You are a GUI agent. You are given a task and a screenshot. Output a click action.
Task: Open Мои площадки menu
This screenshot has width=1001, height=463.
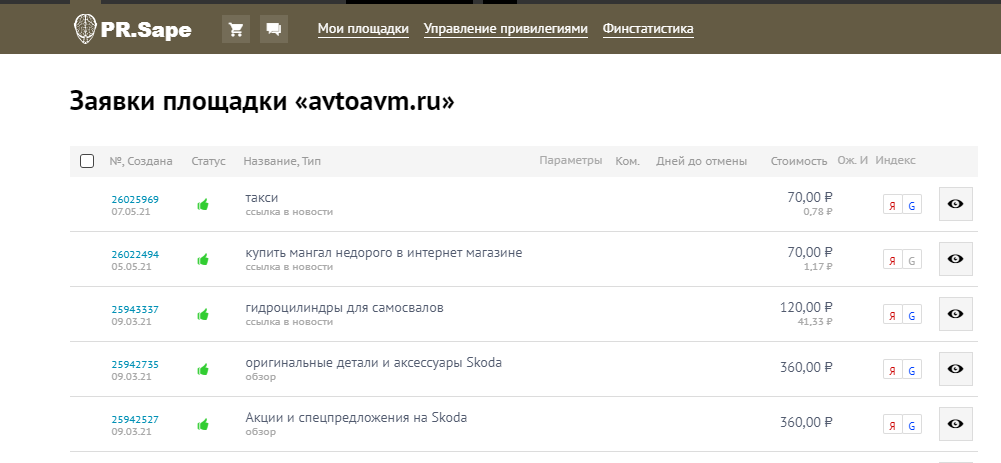click(363, 29)
